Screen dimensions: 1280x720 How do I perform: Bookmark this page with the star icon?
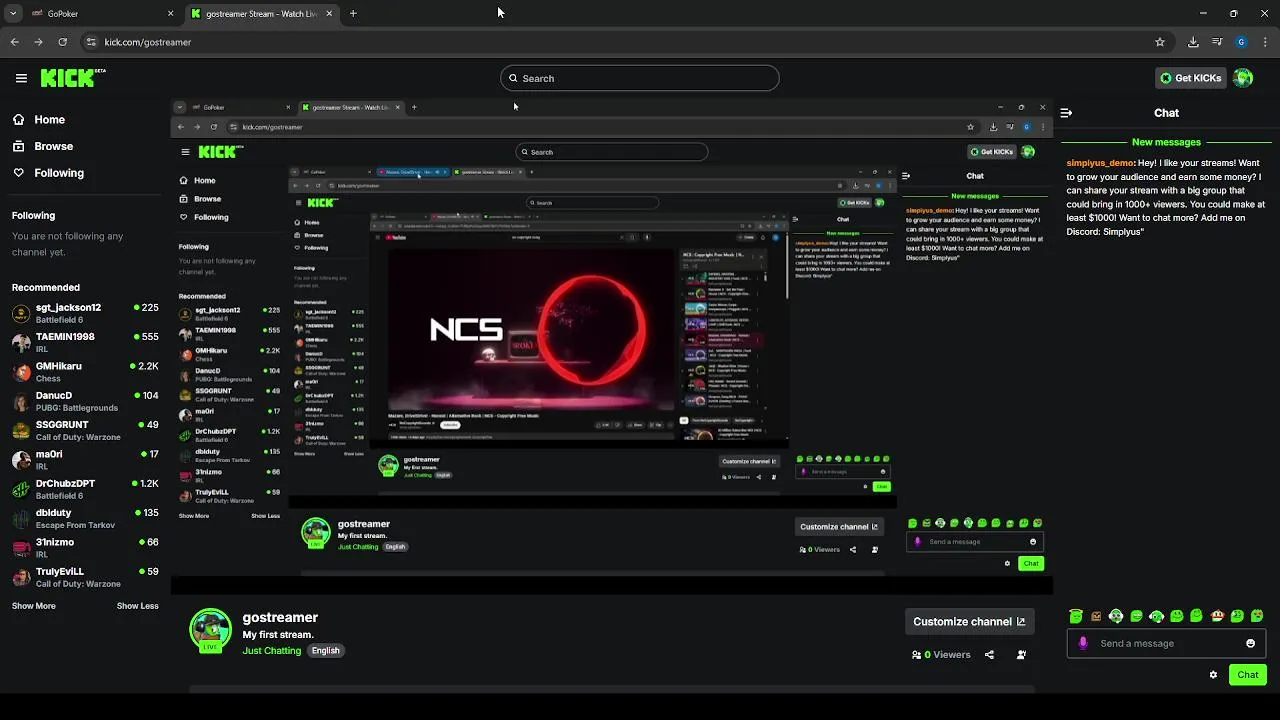pyautogui.click(x=1160, y=42)
